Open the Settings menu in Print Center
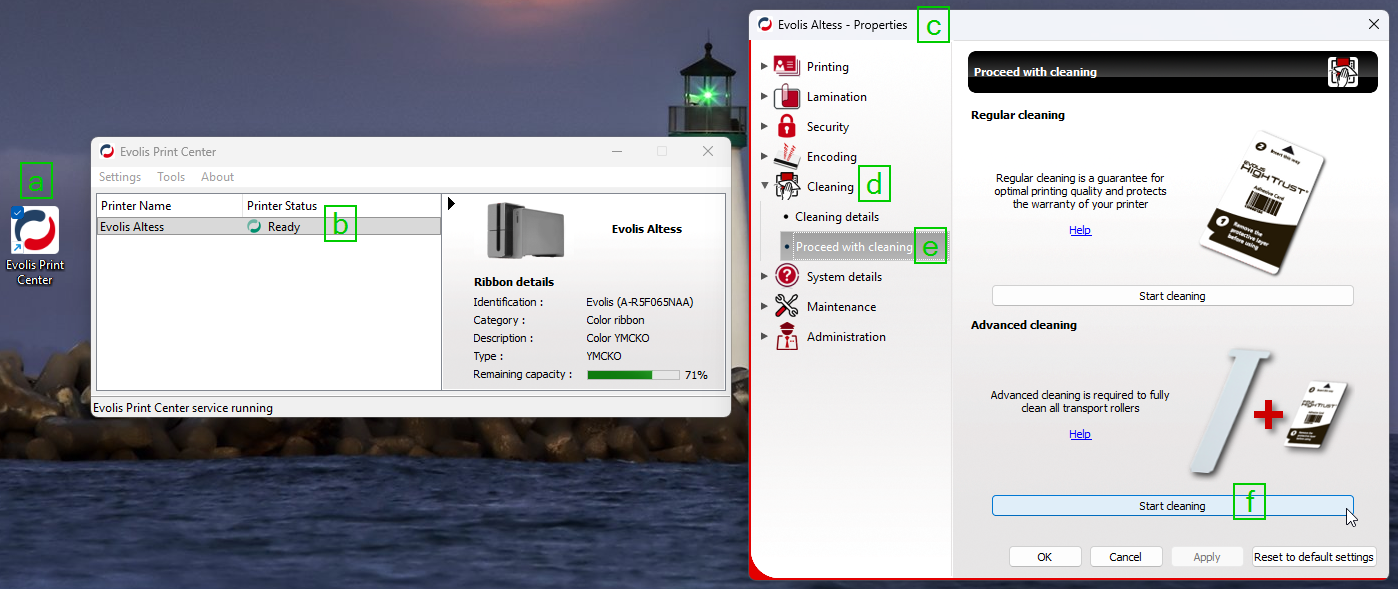This screenshot has width=1398, height=589. pos(120,177)
